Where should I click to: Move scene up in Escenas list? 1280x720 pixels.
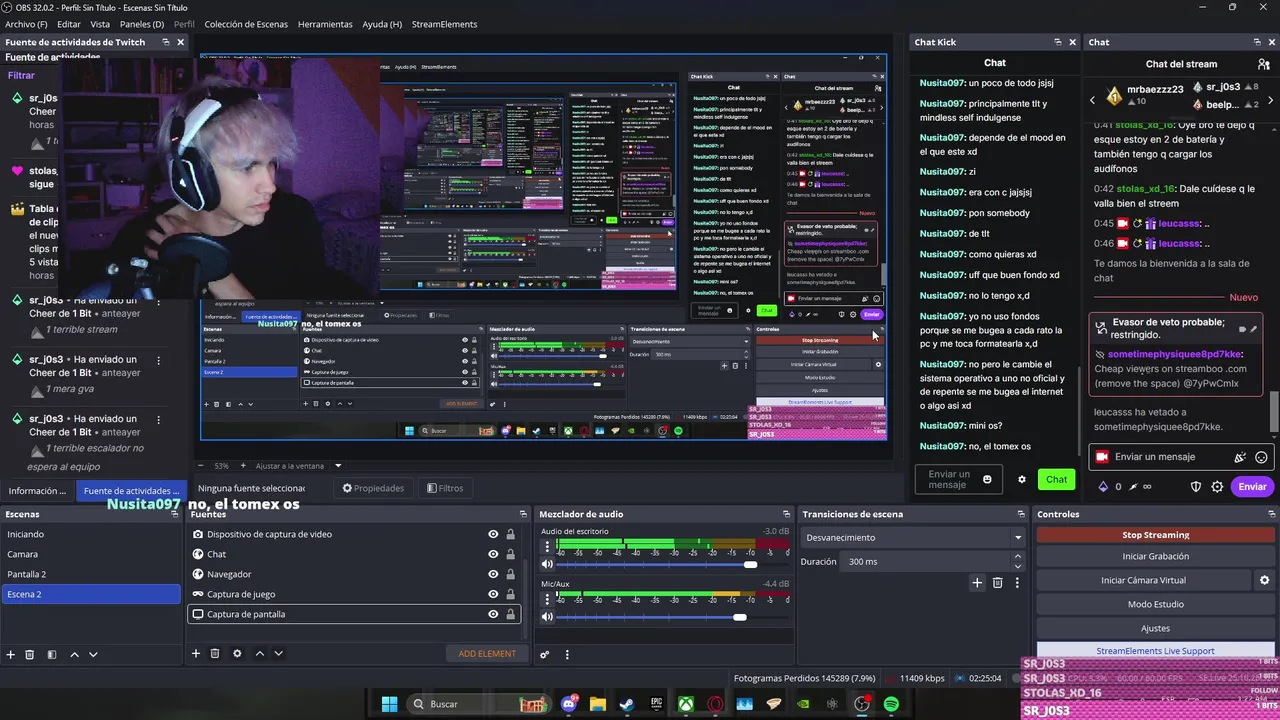(x=74, y=654)
